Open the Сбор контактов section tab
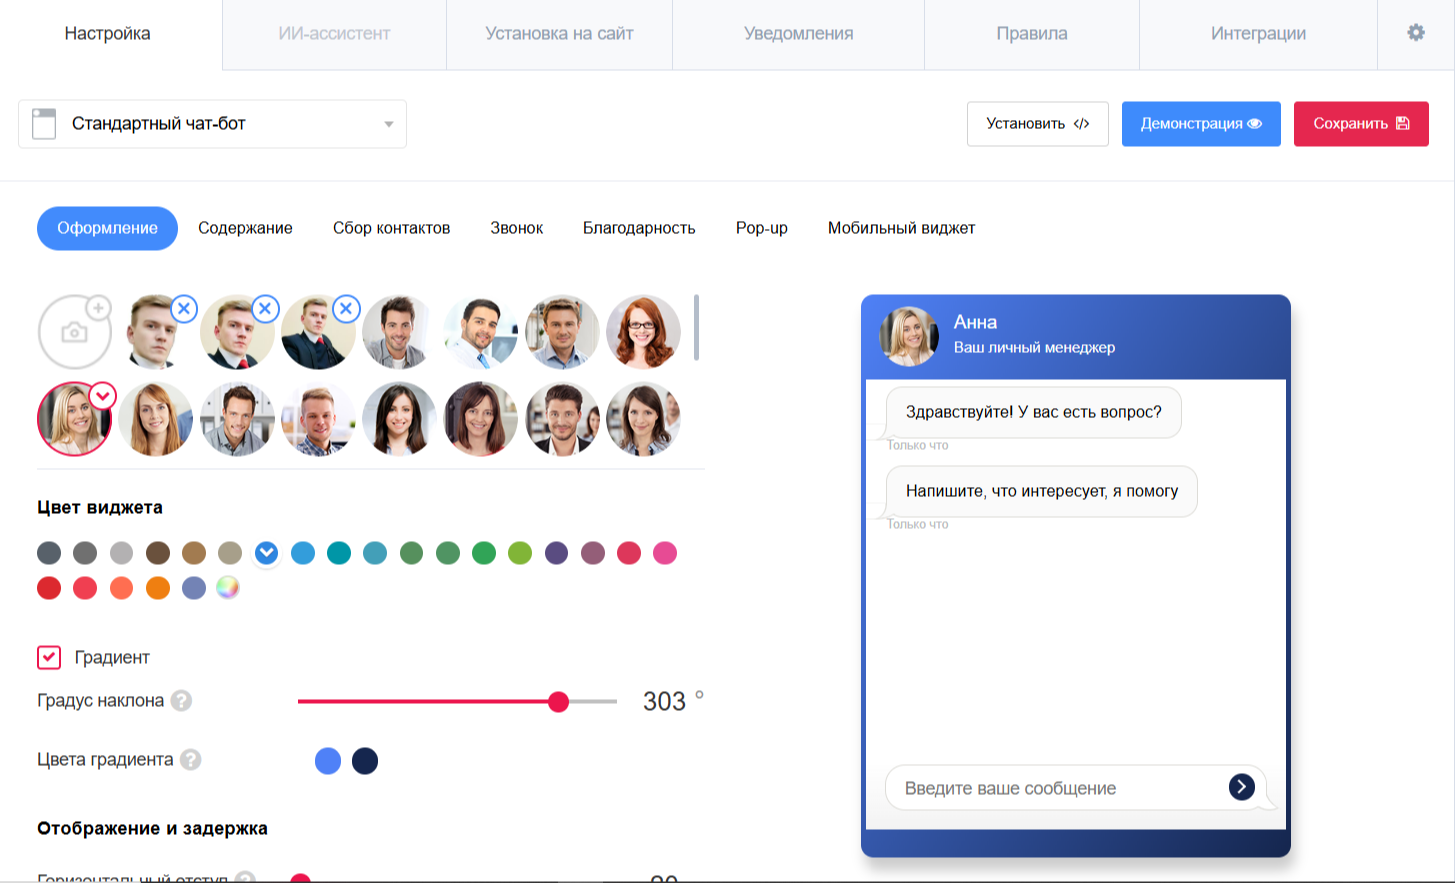 391,228
